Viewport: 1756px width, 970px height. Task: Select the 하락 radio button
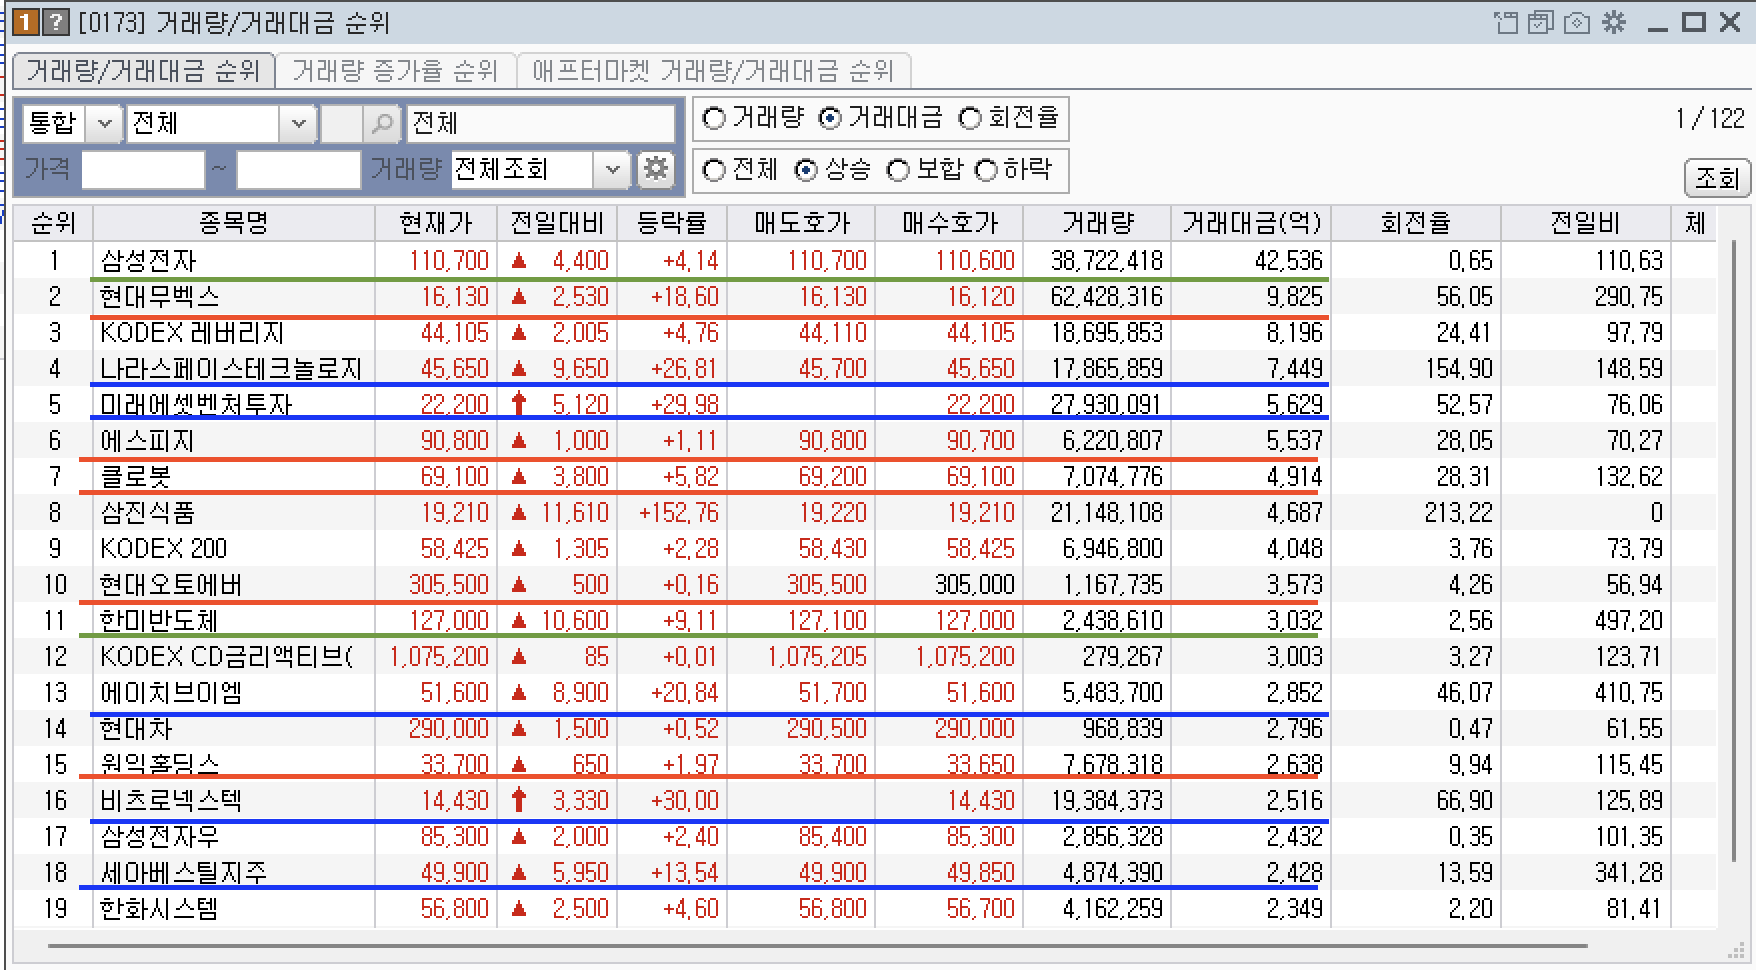986,171
